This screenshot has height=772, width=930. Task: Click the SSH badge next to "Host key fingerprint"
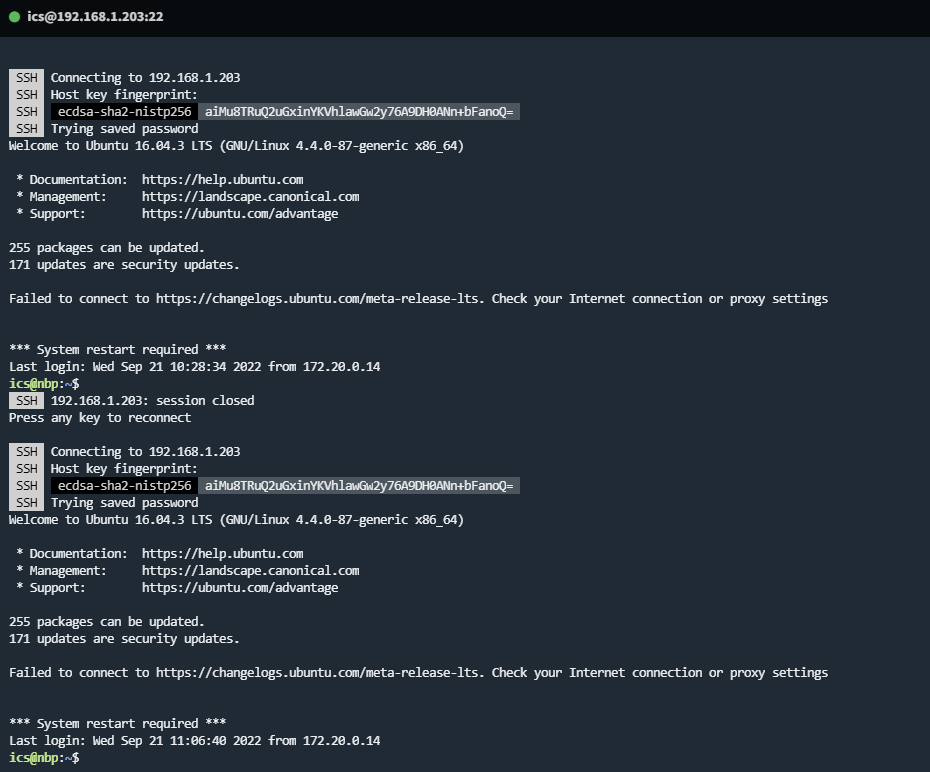(x=25, y=94)
